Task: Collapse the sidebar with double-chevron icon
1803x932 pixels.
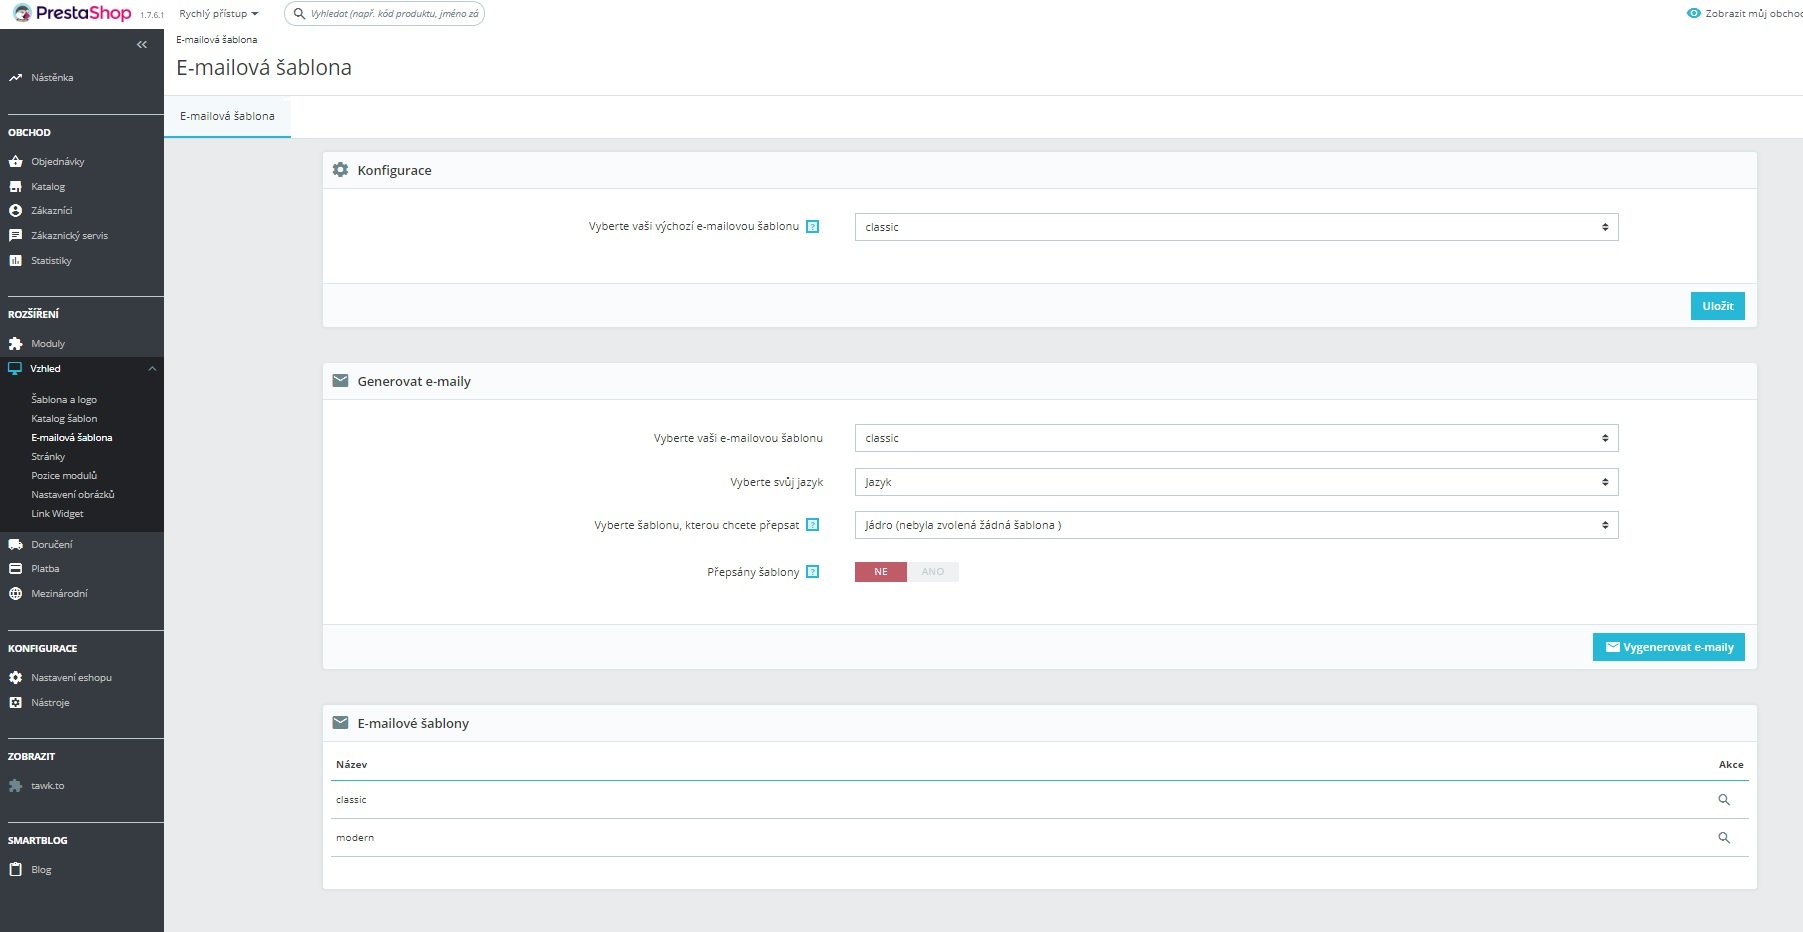Action: [x=142, y=44]
